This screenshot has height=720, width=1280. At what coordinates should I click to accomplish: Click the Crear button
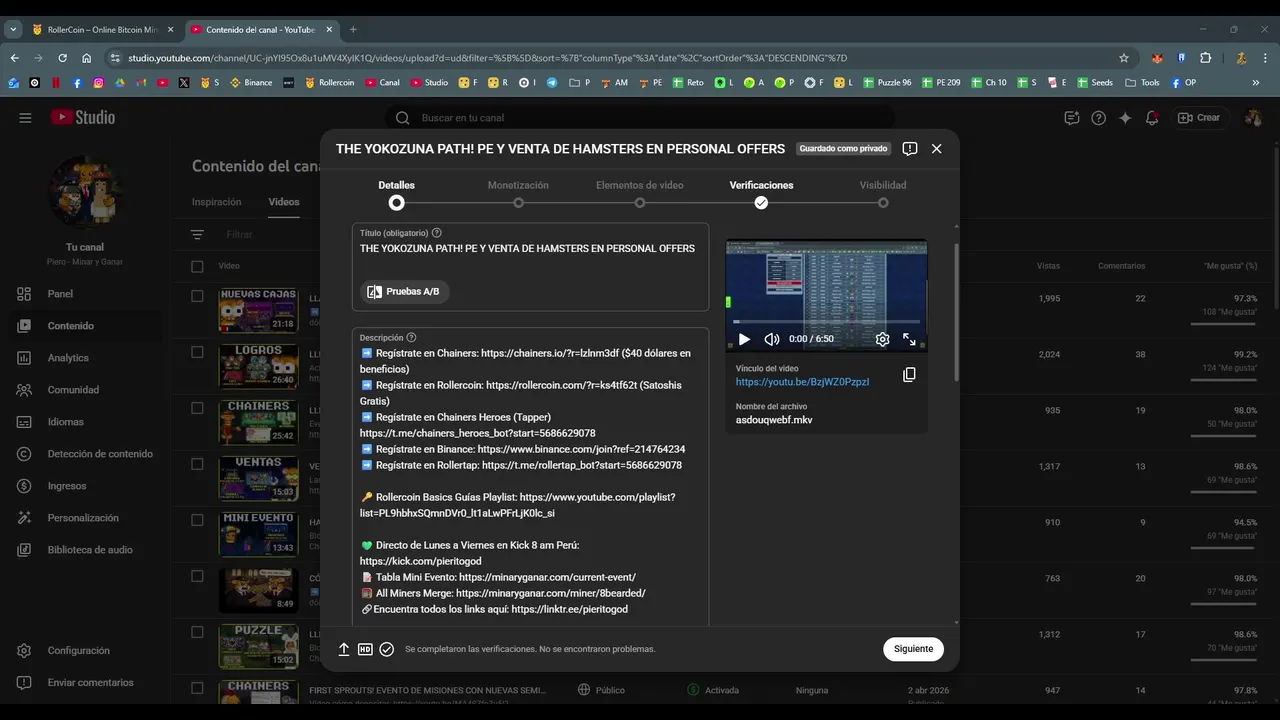pyautogui.click(x=1199, y=117)
